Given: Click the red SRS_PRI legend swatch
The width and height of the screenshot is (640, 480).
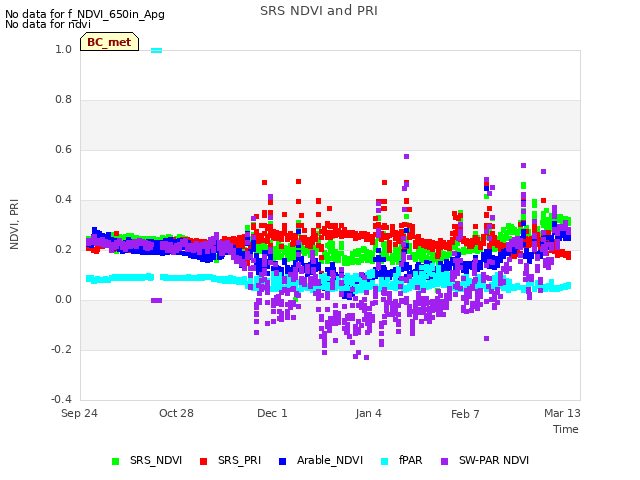Looking at the screenshot, I should (204, 462).
